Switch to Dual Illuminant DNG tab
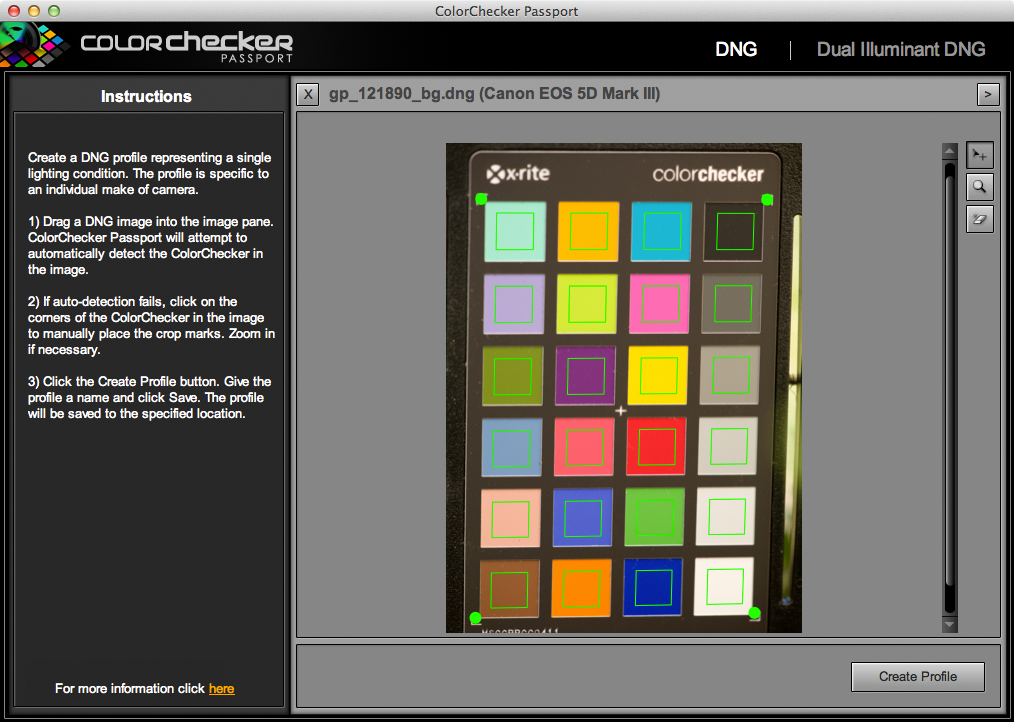1014x722 pixels. click(x=901, y=49)
